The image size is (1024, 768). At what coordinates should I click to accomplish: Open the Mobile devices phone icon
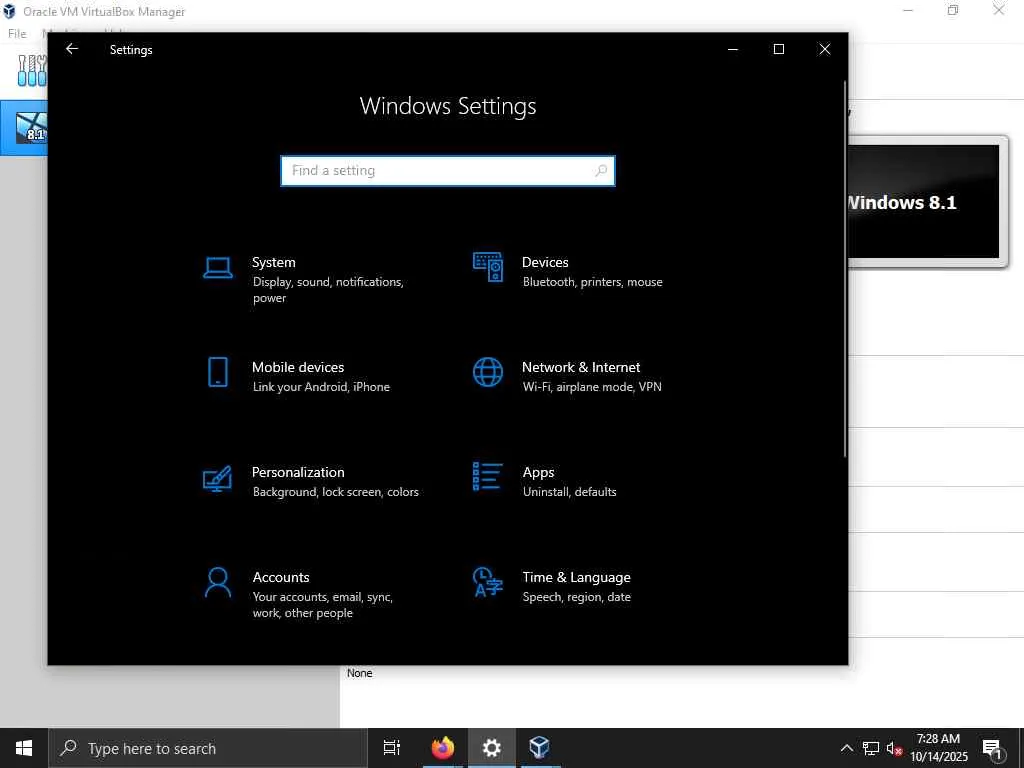[217, 372]
